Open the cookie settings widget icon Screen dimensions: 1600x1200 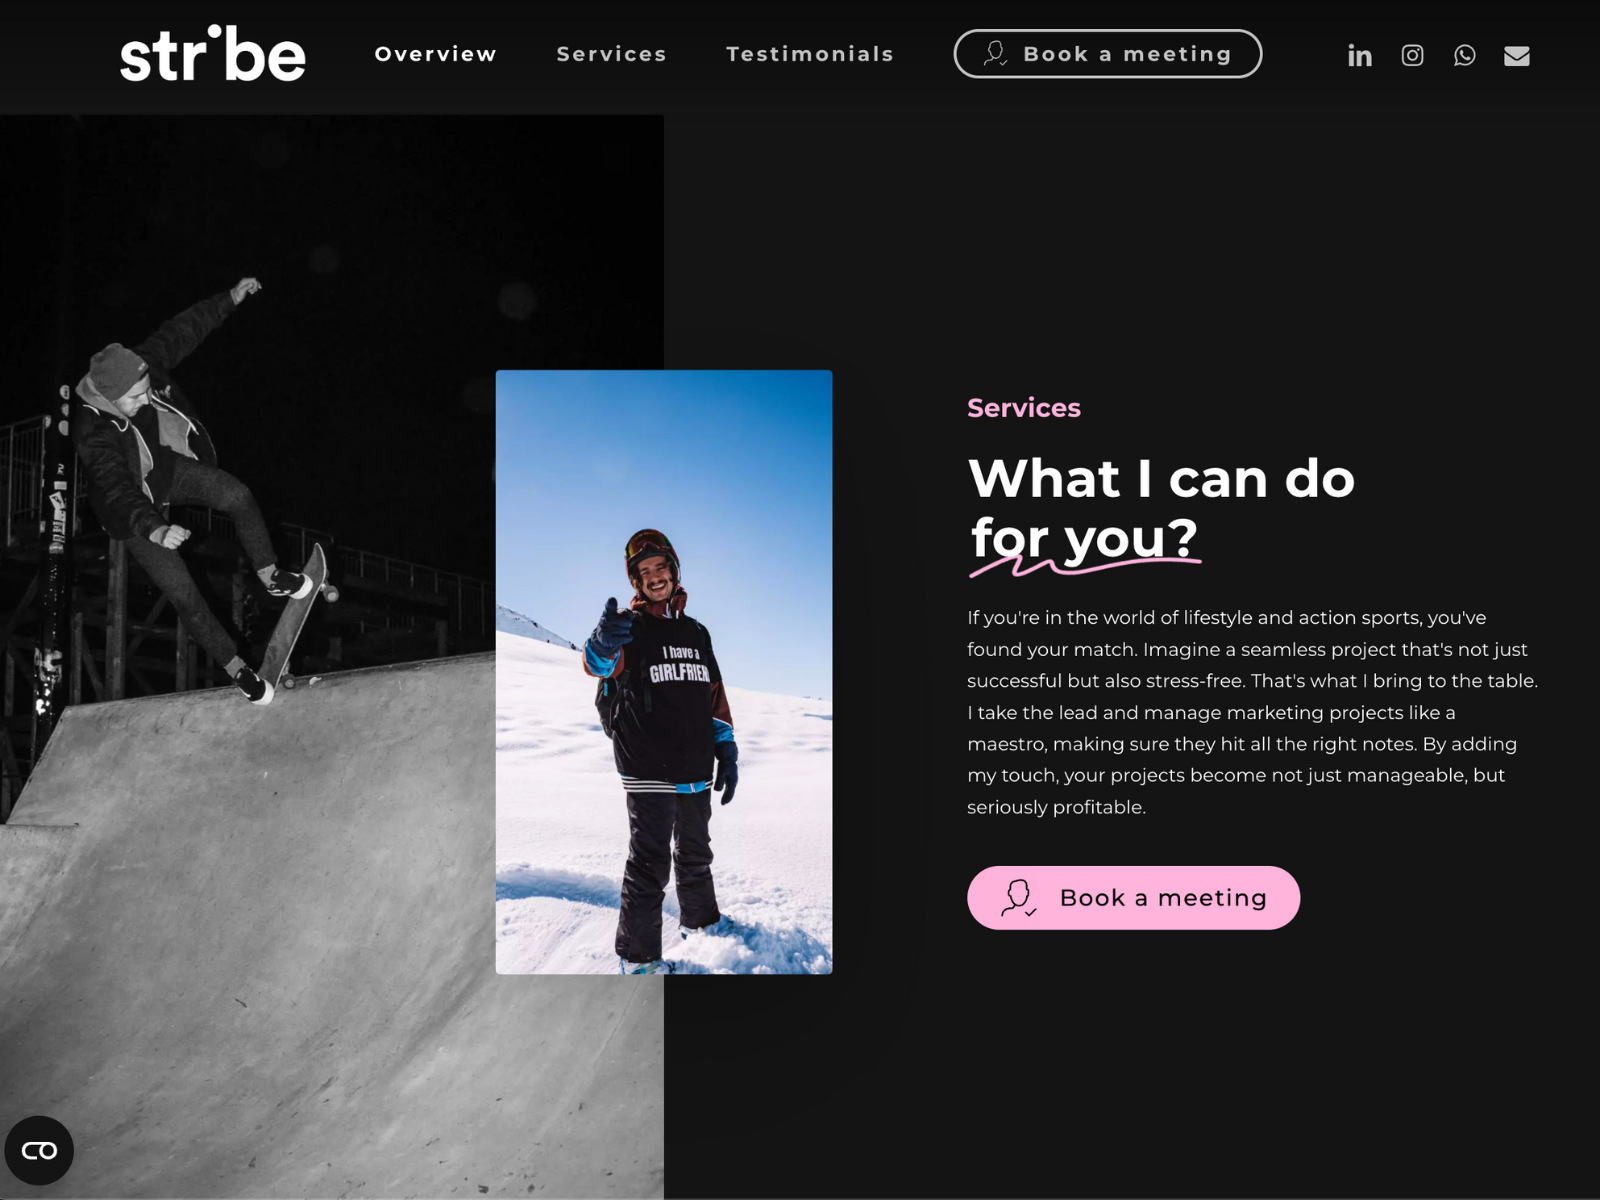click(x=39, y=1151)
